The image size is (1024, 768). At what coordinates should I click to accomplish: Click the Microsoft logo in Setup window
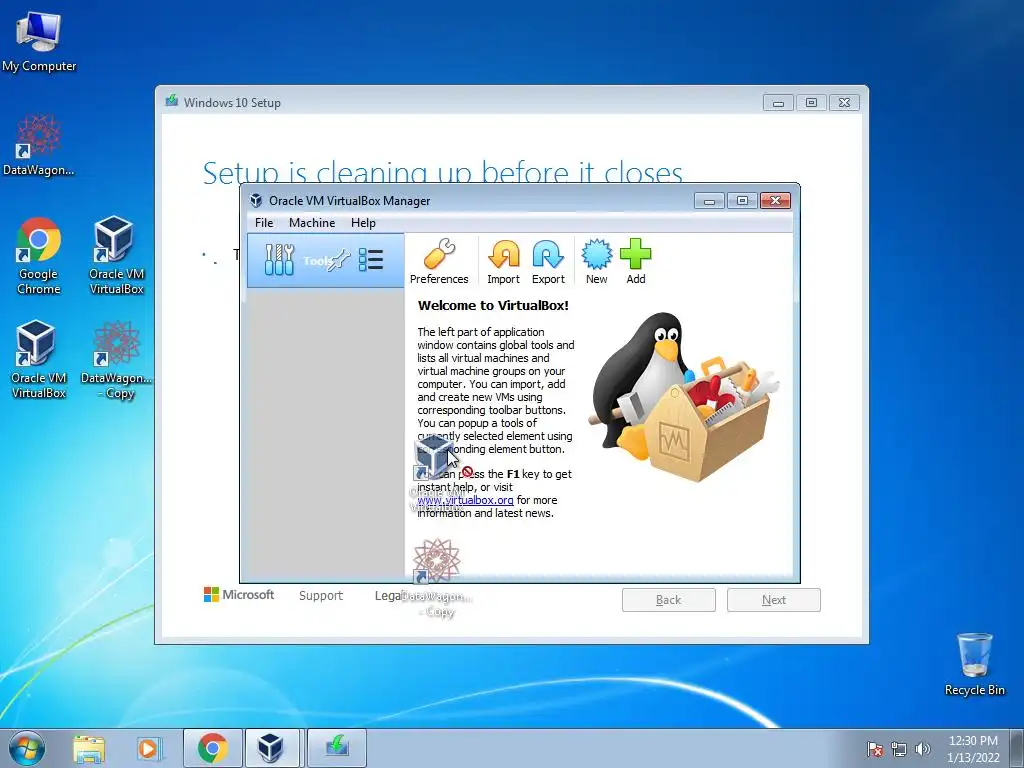(x=239, y=595)
